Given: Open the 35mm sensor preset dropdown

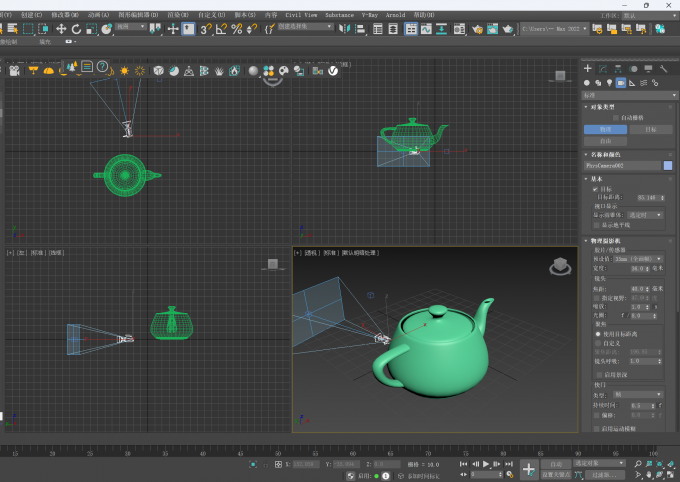Looking at the screenshot, I should 638,259.
